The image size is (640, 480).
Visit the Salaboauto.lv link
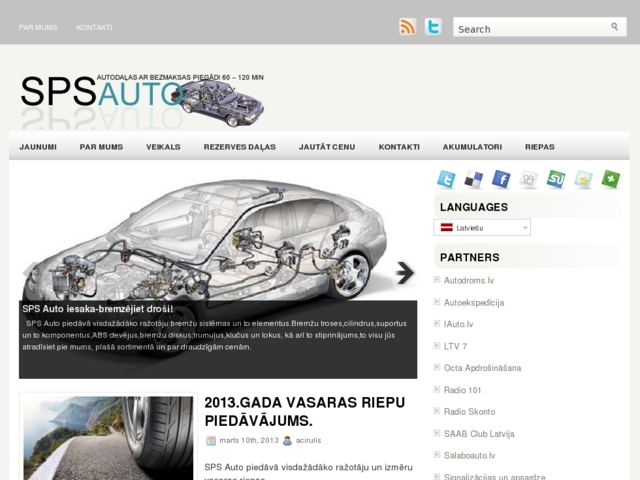[469, 456]
